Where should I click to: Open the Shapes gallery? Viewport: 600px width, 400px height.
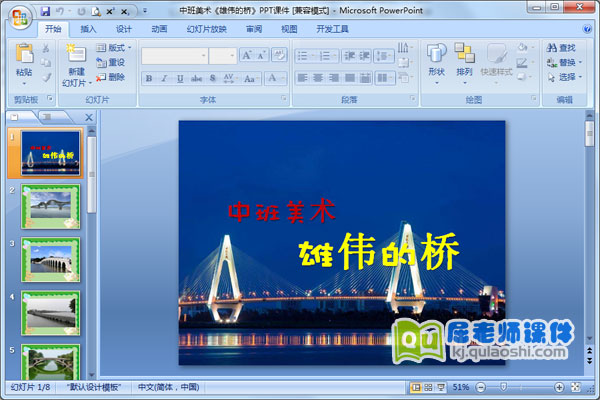(436, 64)
